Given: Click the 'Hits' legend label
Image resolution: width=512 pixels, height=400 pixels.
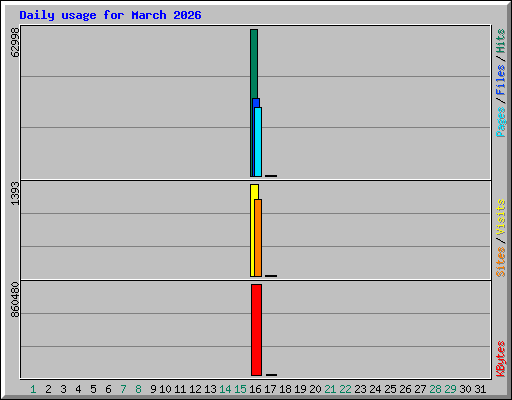Looking at the screenshot, I should point(501,41).
